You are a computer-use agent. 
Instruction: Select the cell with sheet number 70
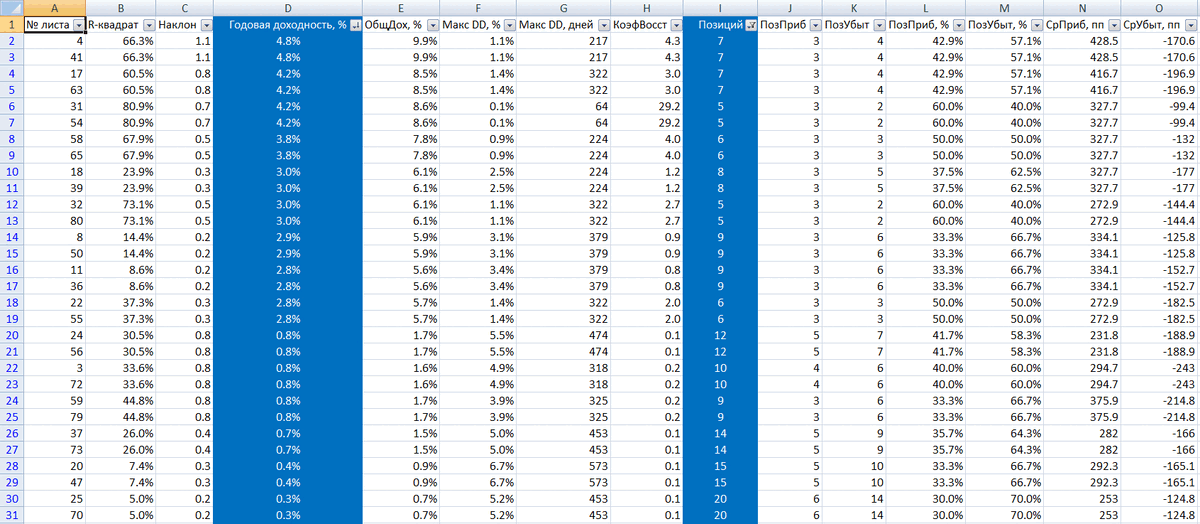point(54,515)
